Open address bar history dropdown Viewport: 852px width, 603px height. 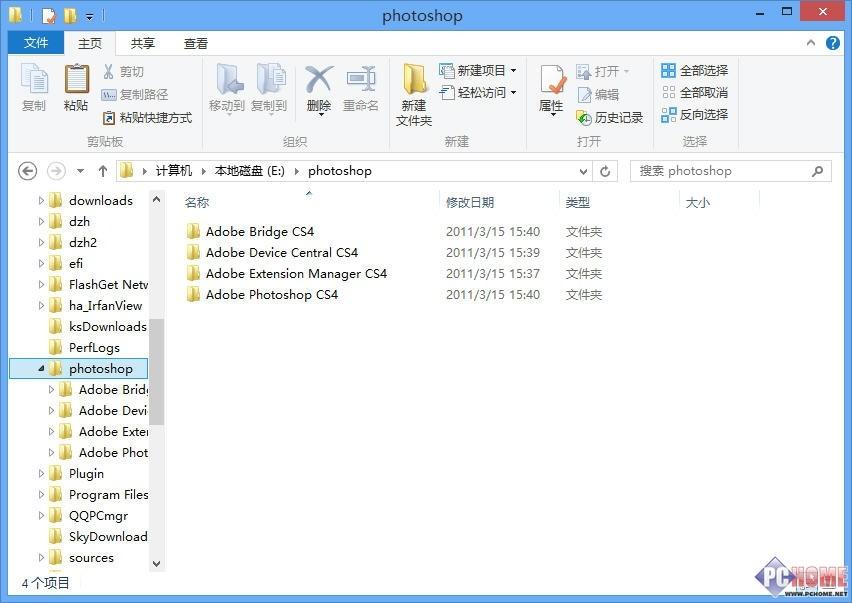pyautogui.click(x=583, y=172)
